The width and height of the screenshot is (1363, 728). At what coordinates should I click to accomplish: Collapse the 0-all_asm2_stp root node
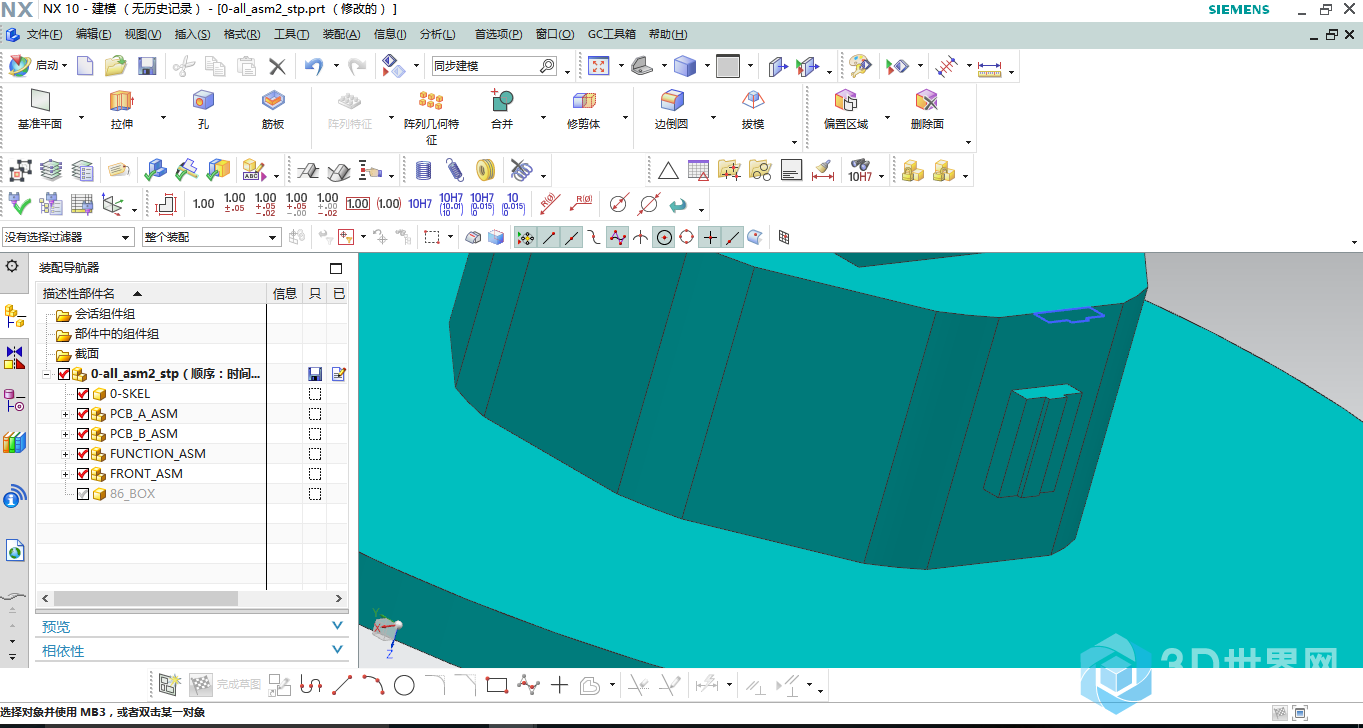[46, 374]
